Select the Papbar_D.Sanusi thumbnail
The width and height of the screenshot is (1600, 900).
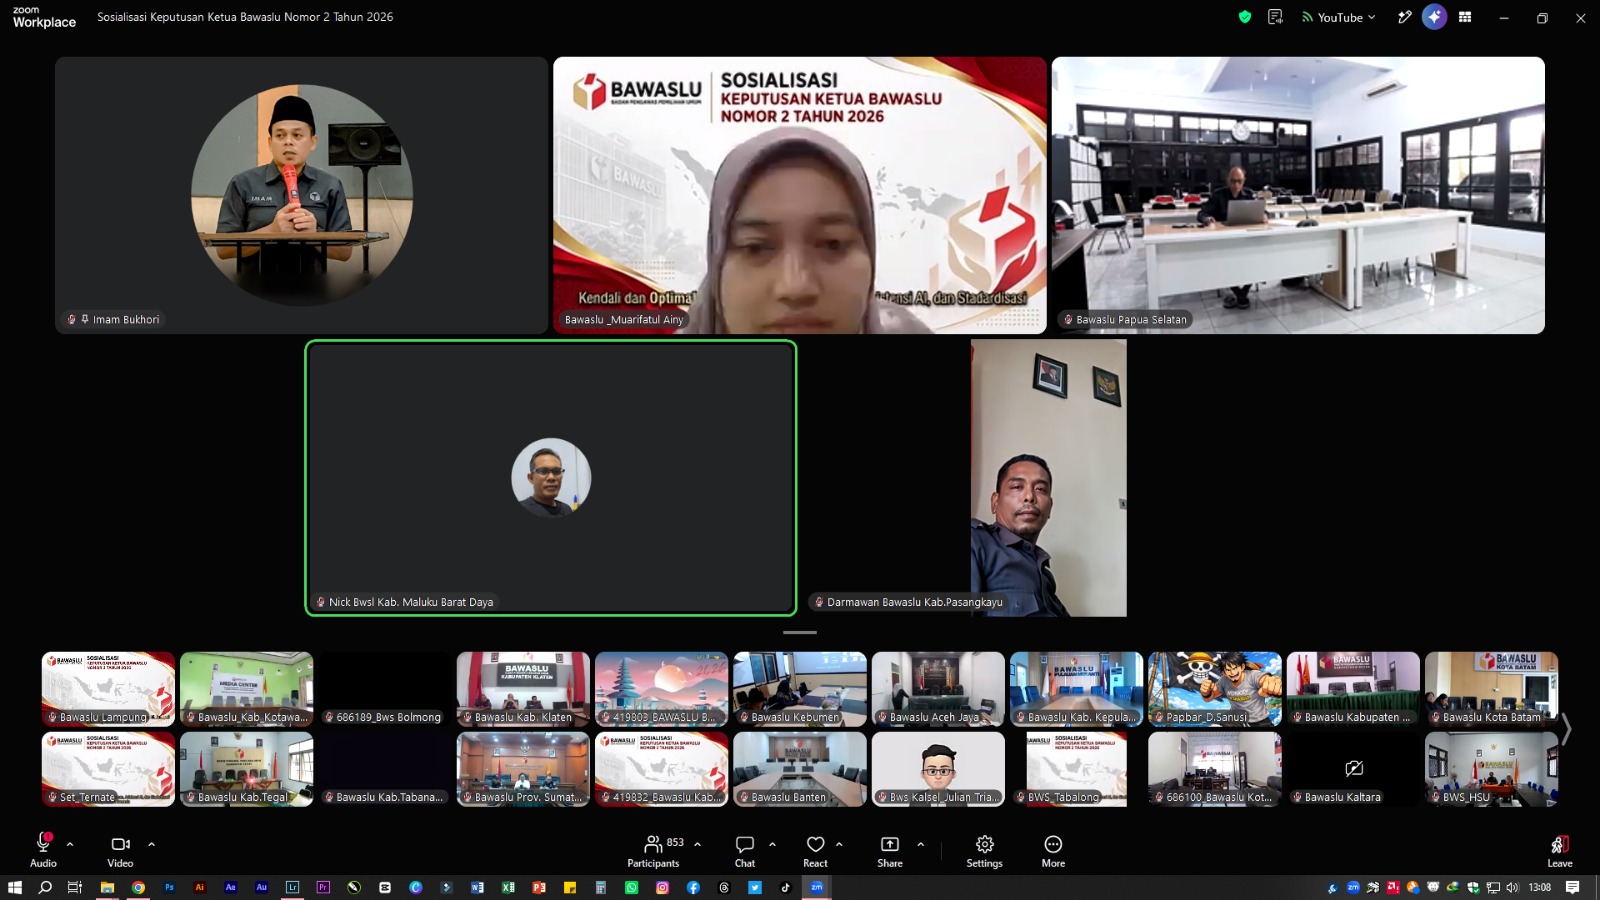[x=1215, y=689]
